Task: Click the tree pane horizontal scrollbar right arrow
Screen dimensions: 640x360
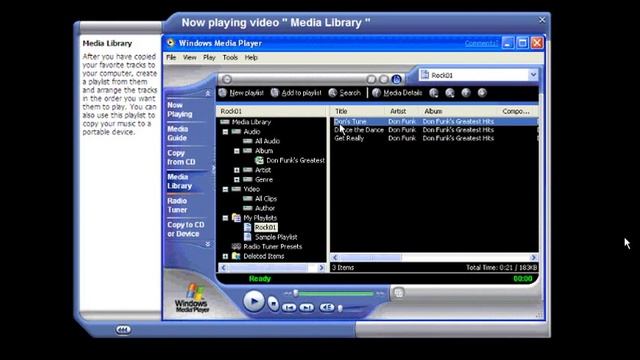Action: click(321, 268)
